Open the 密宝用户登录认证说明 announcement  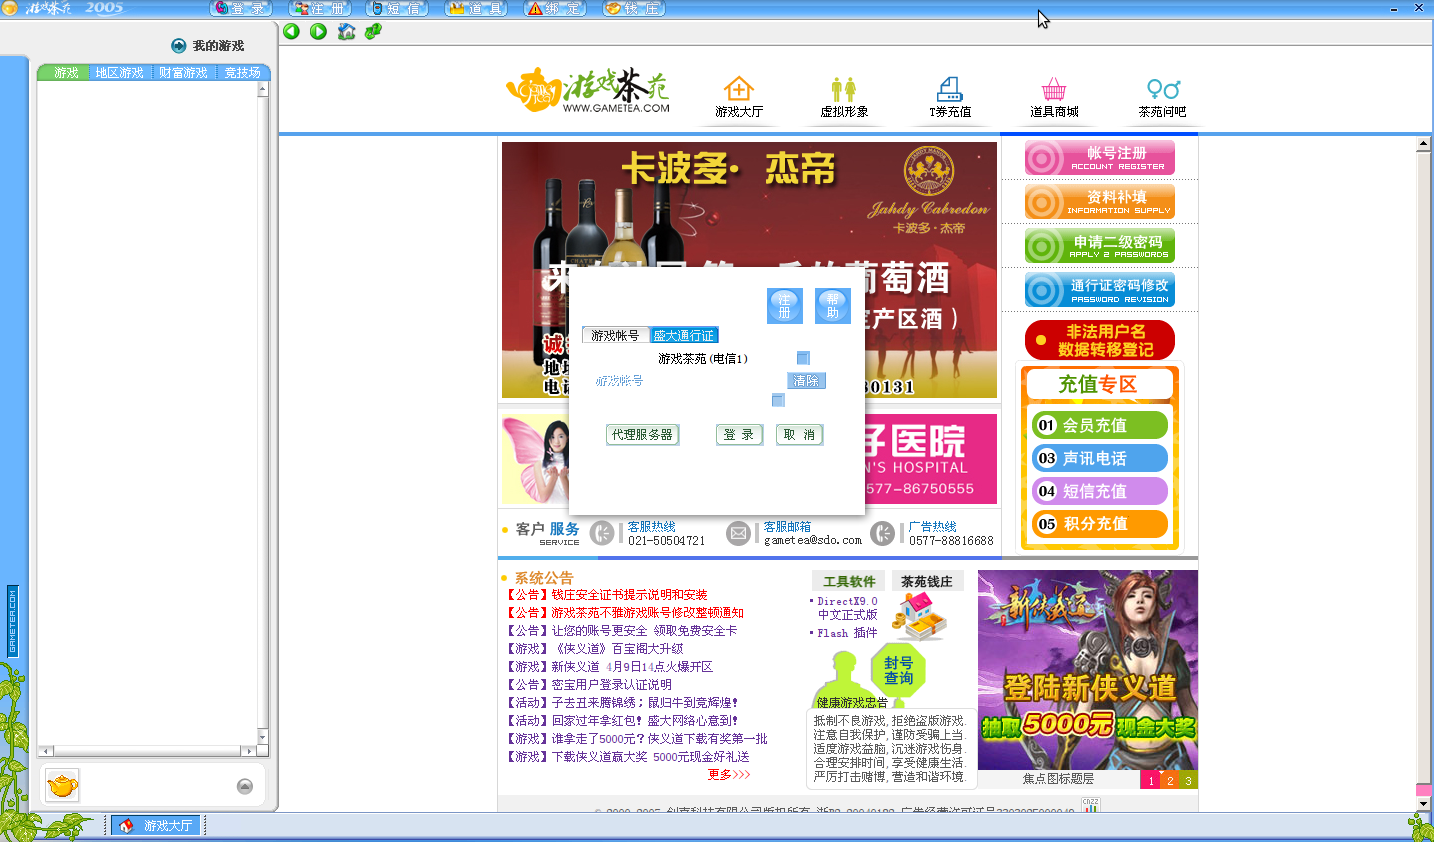[611, 685]
